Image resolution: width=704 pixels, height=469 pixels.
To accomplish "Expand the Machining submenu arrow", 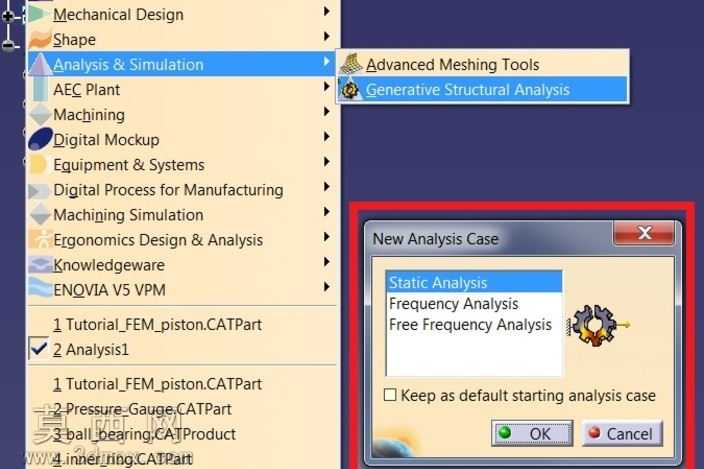I will coord(327,111).
